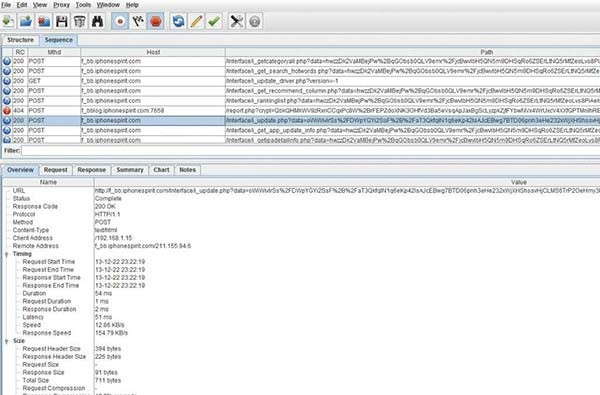
Task: Click the GET method cell
Action: point(54,81)
